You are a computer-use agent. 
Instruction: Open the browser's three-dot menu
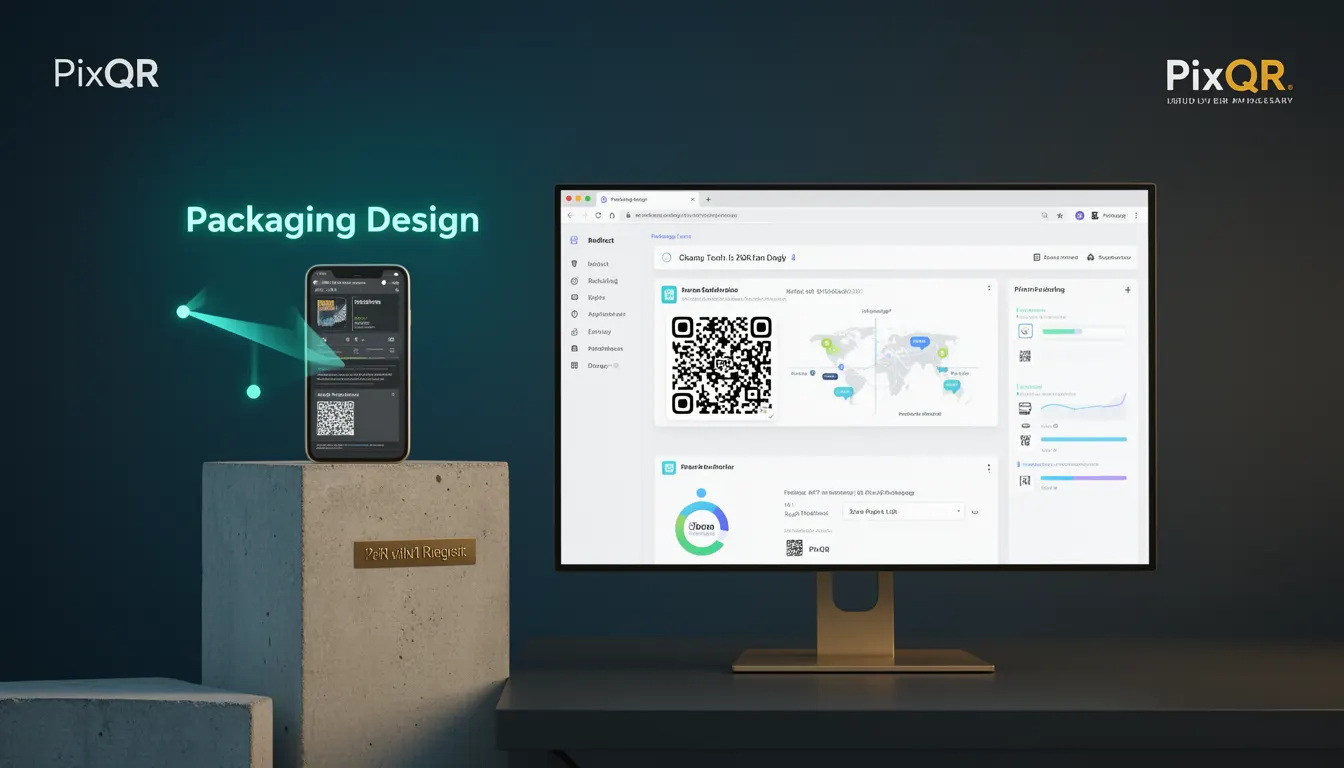(1136, 215)
